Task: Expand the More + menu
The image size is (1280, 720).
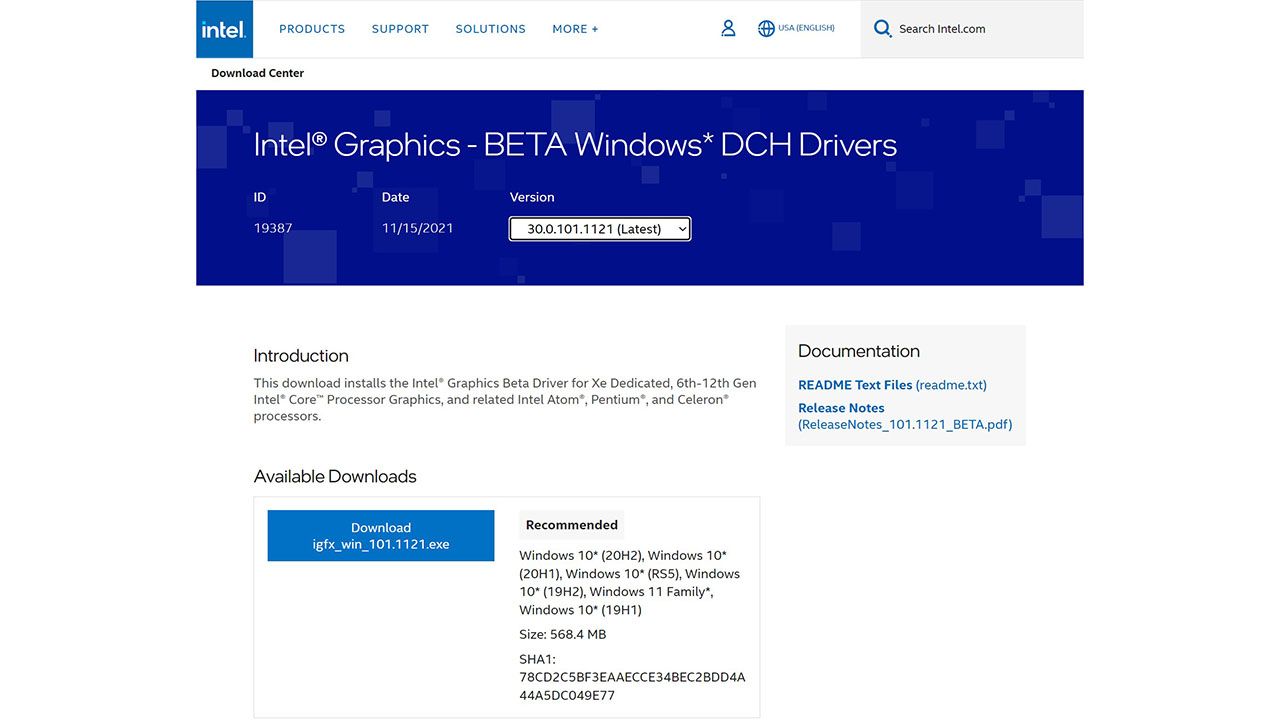Action: (x=575, y=29)
